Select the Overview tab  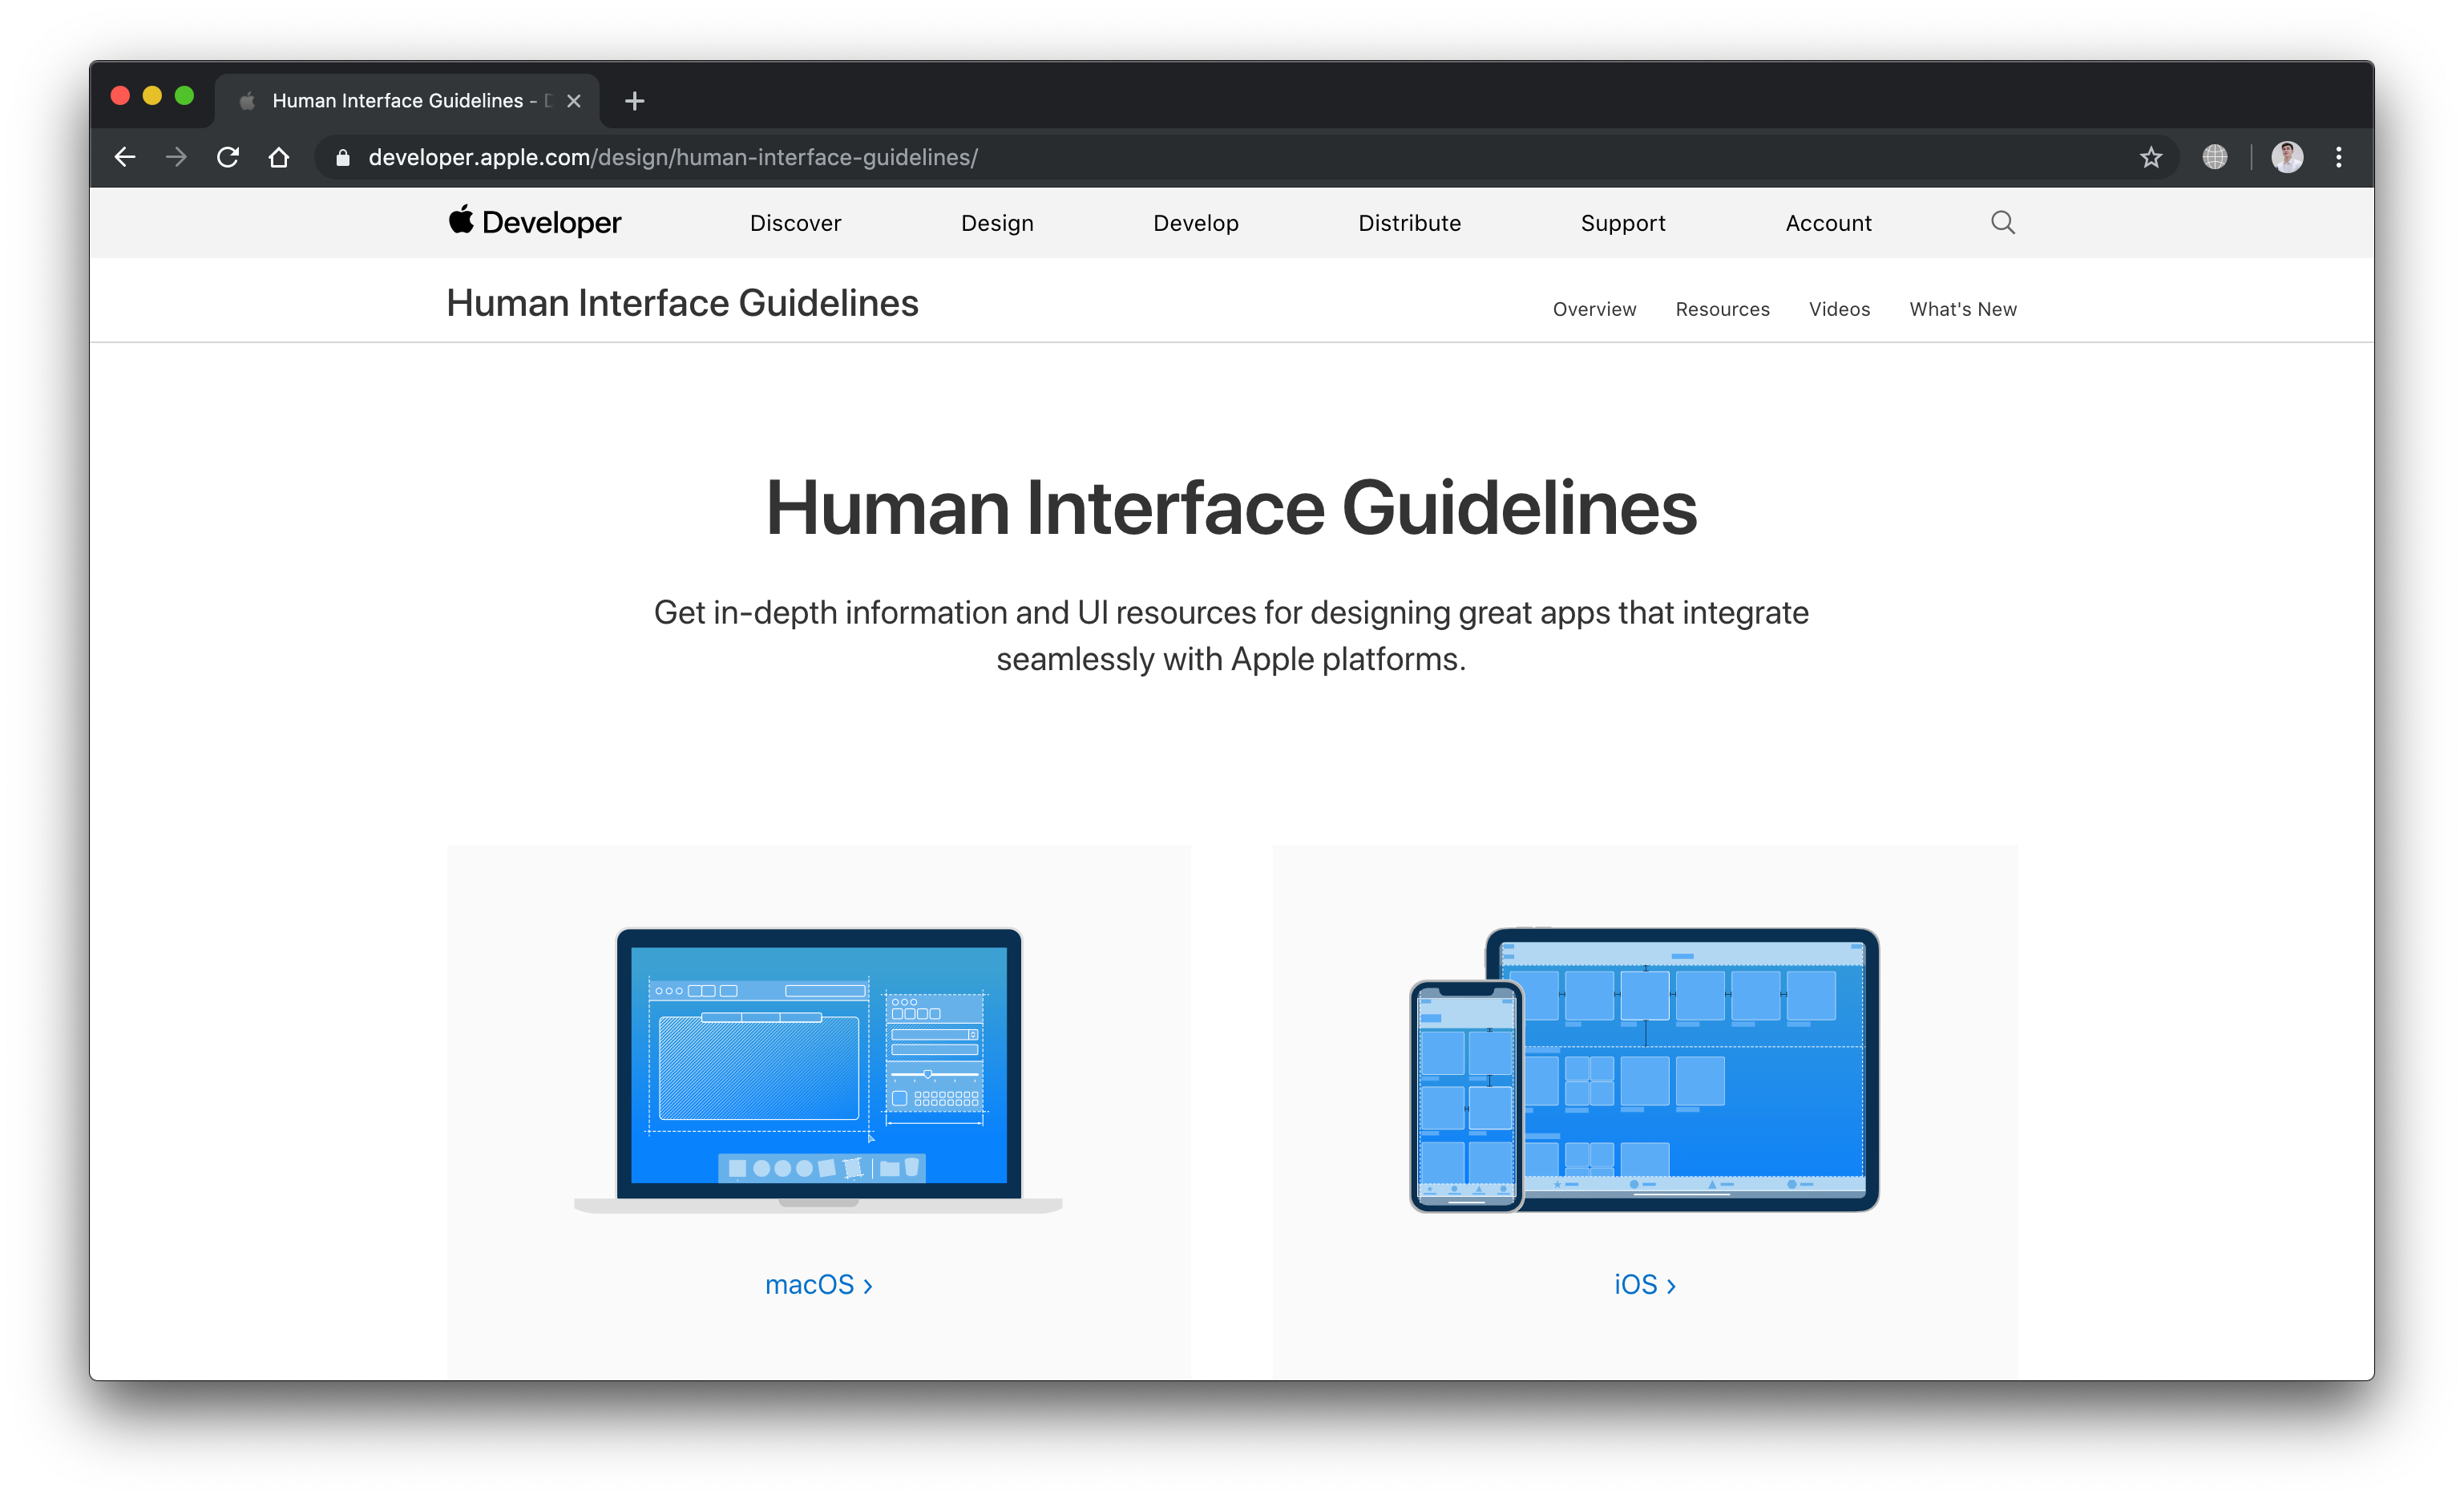tap(1593, 309)
